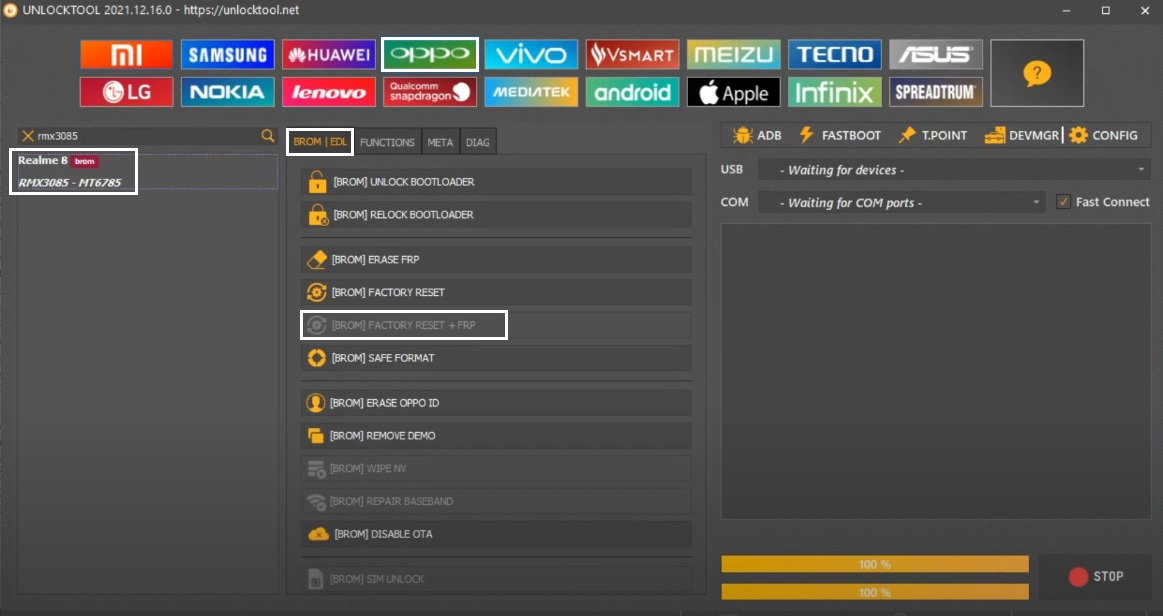The width and height of the screenshot is (1163, 616).
Task: Select the Vivo brand tile
Action: click(x=531, y=55)
